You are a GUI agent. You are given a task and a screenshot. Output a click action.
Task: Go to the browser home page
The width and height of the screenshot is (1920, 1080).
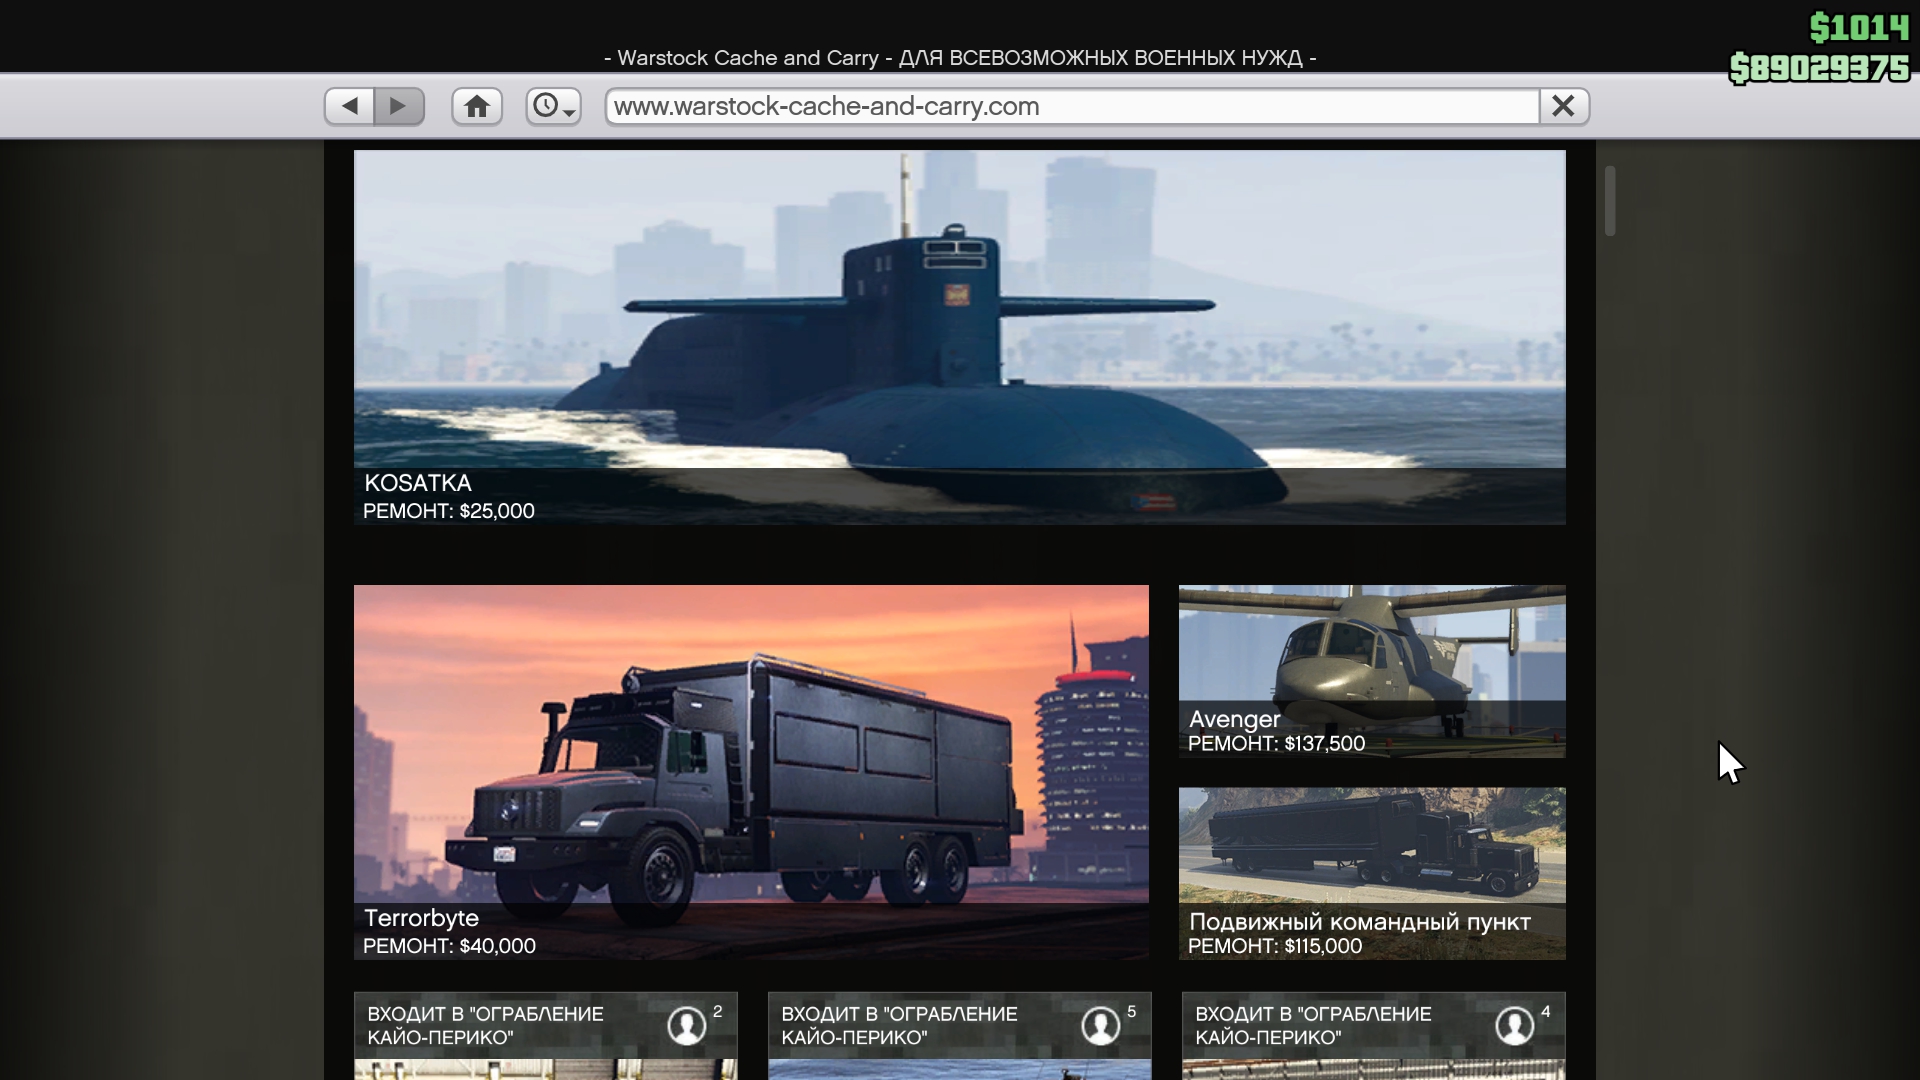[477, 106]
